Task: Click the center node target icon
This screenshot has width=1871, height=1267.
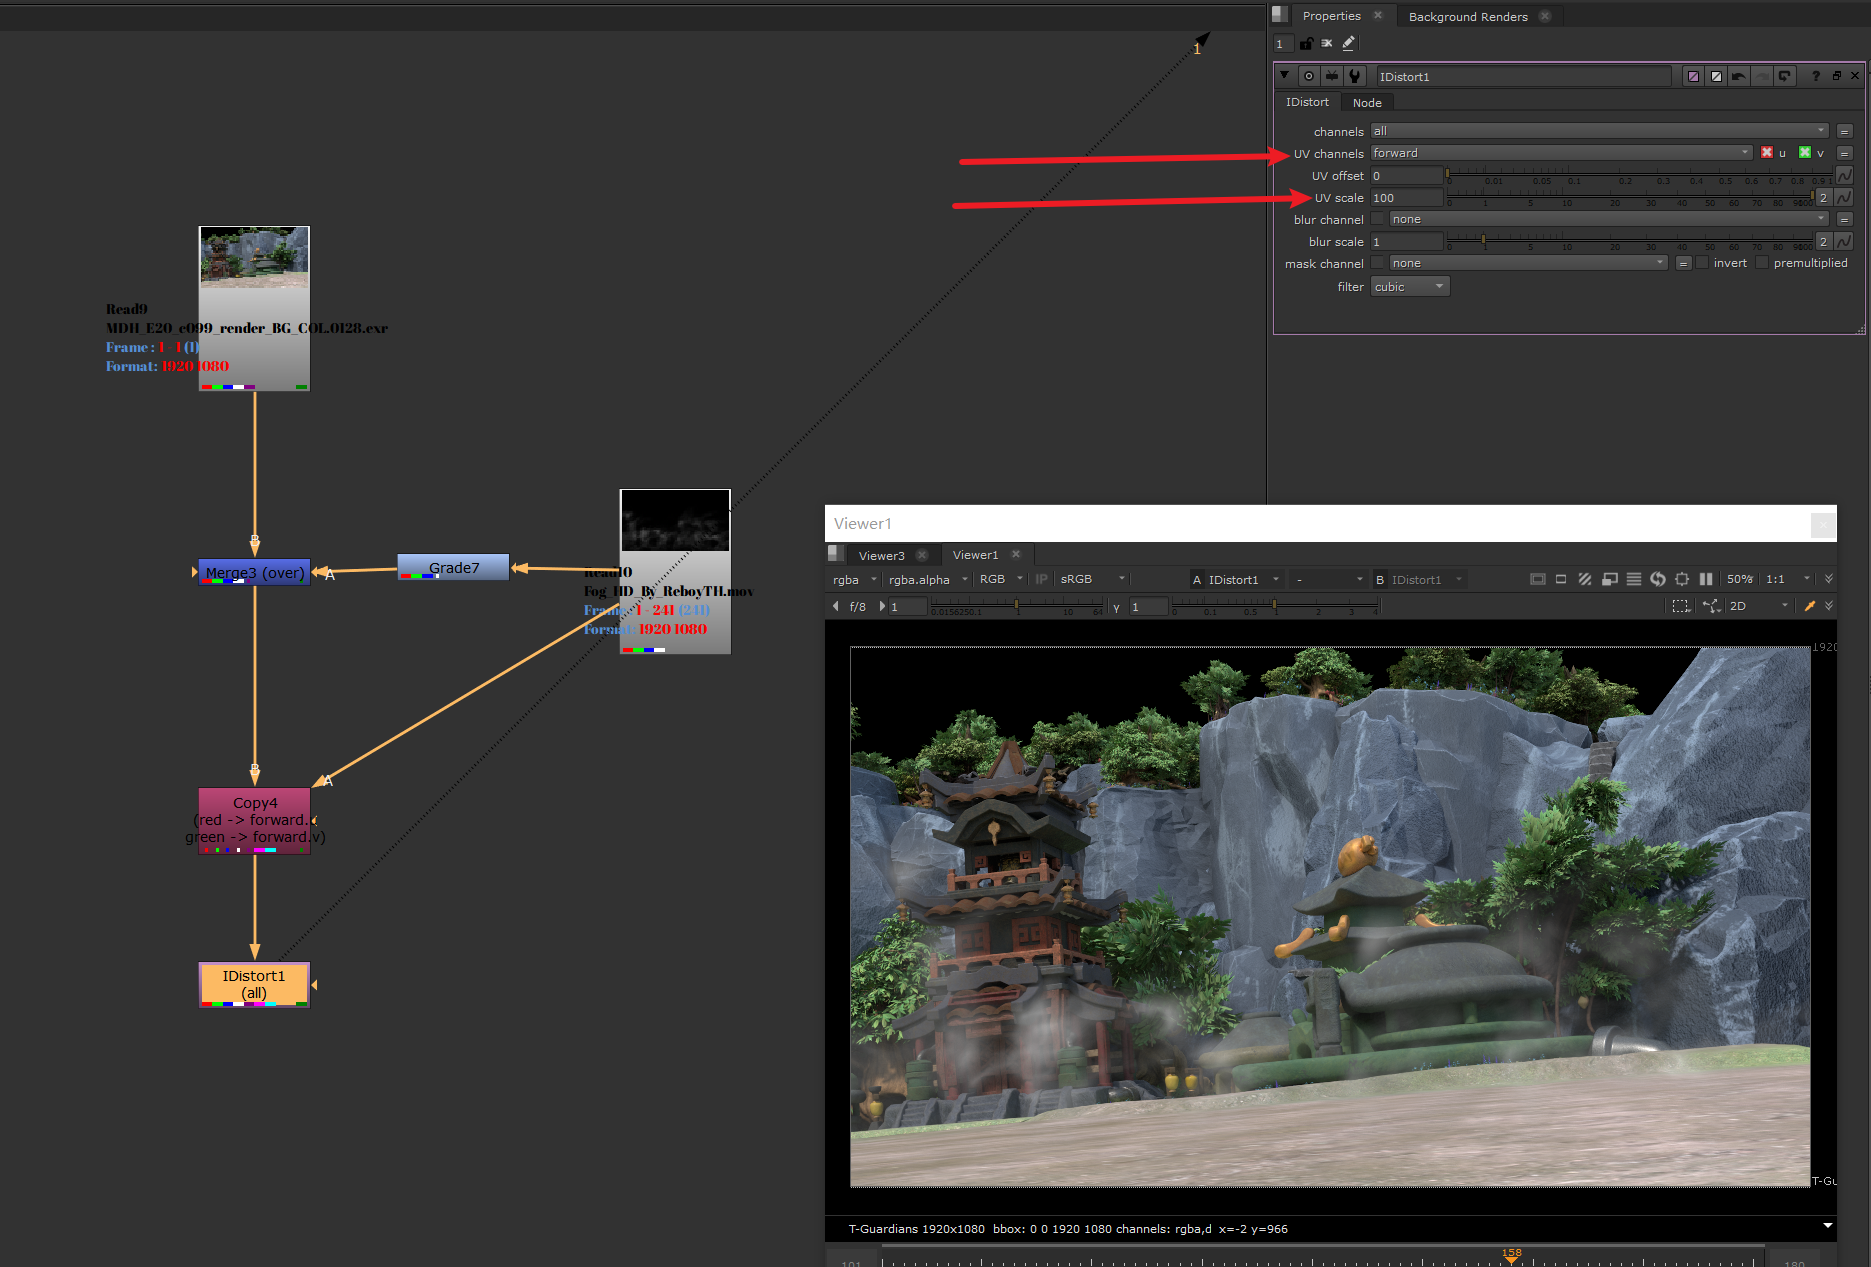Action: [1309, 76]
